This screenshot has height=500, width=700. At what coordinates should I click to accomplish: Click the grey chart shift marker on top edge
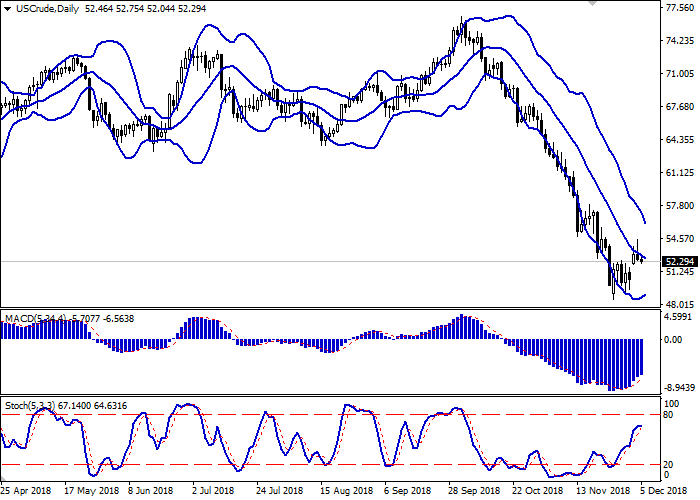pos(592,3)
